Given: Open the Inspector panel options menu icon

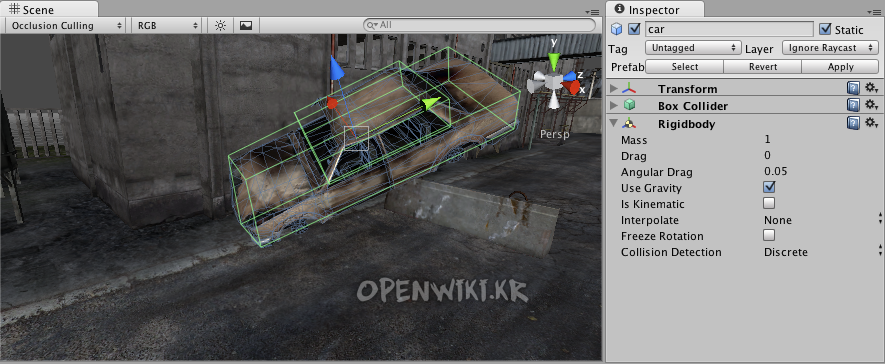Looking at the screenshot, I should 874,12.
